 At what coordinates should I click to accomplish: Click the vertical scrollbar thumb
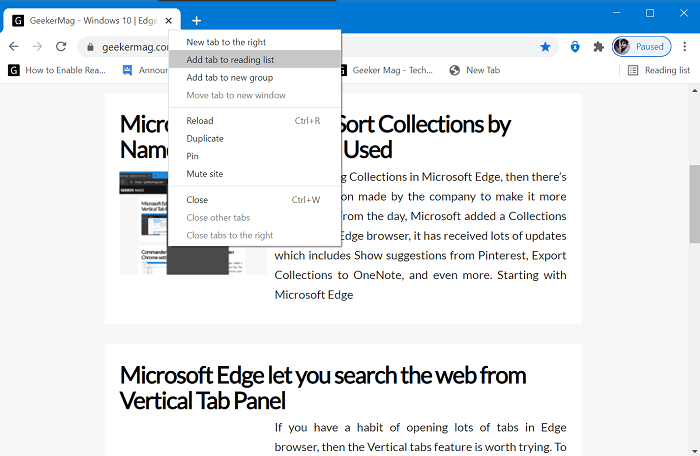[x=694, y=204]
